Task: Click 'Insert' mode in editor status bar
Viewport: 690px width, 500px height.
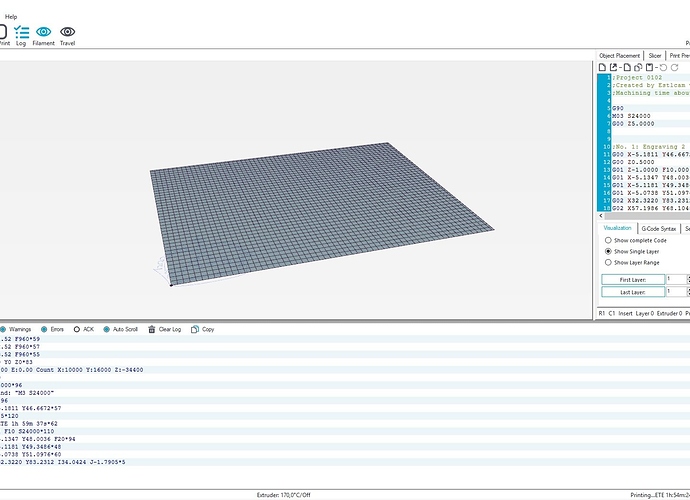Action: click(x=625, y=313)
